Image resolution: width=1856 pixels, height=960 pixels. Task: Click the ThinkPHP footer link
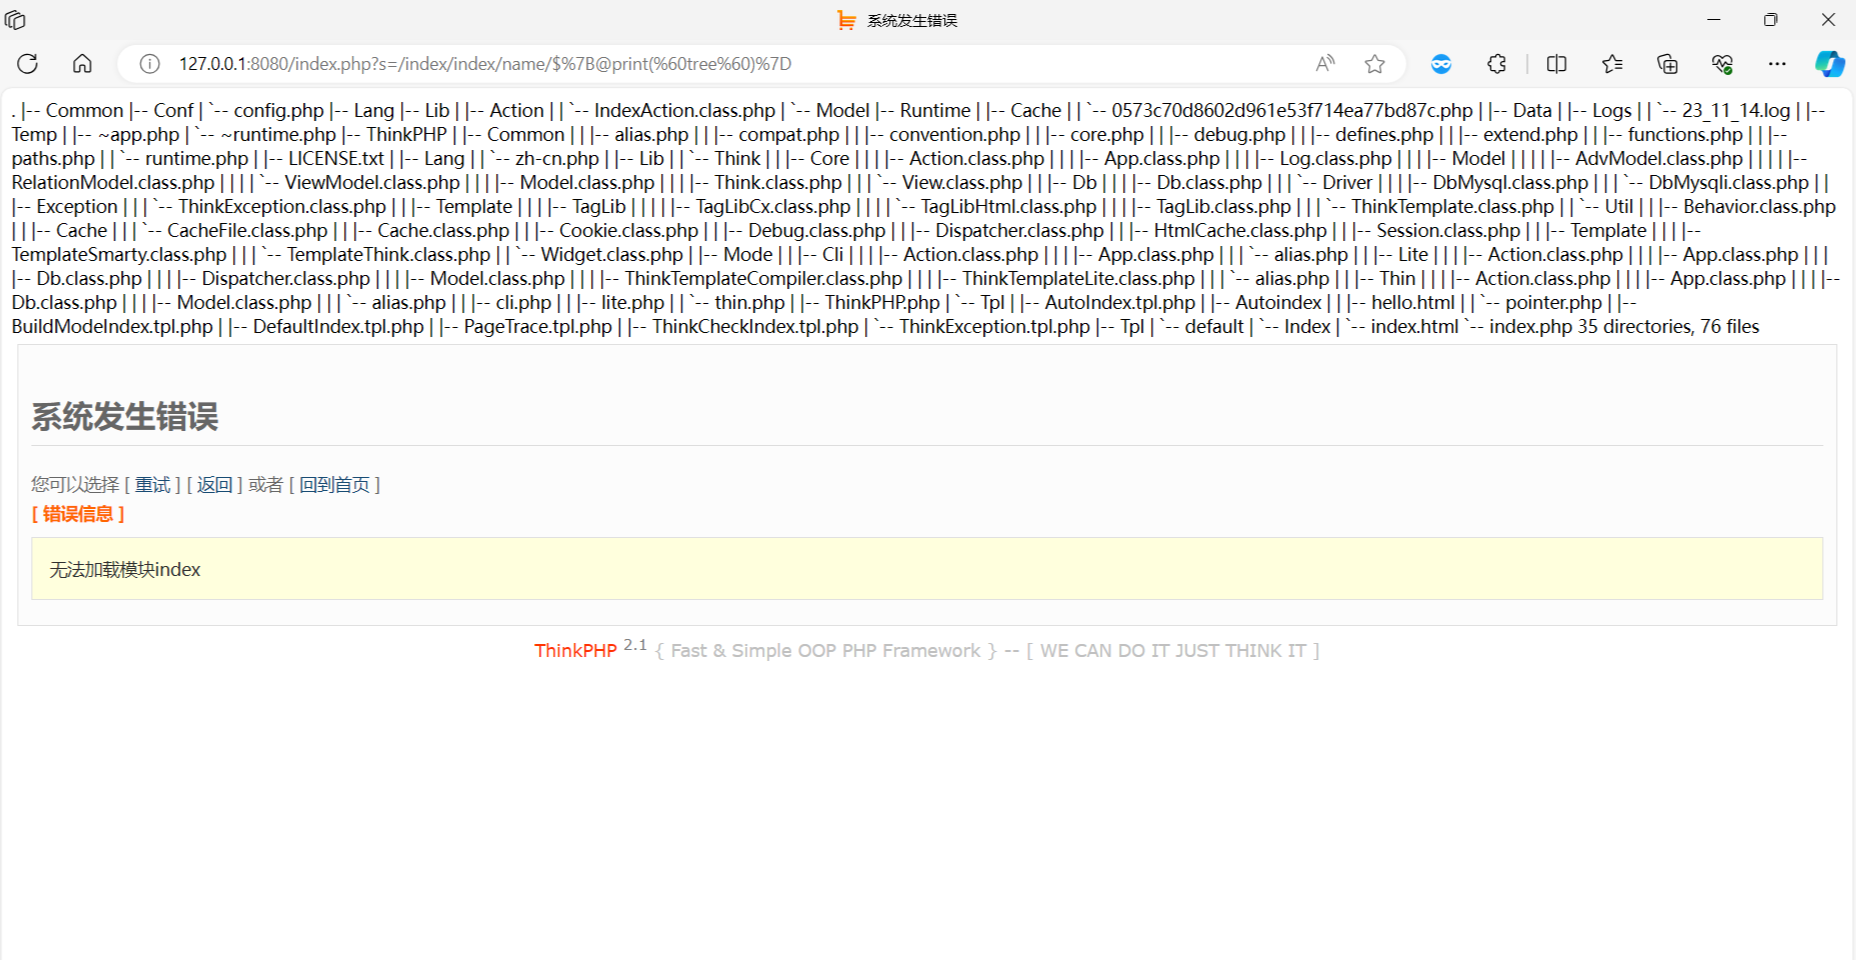(x=575, y=651)
